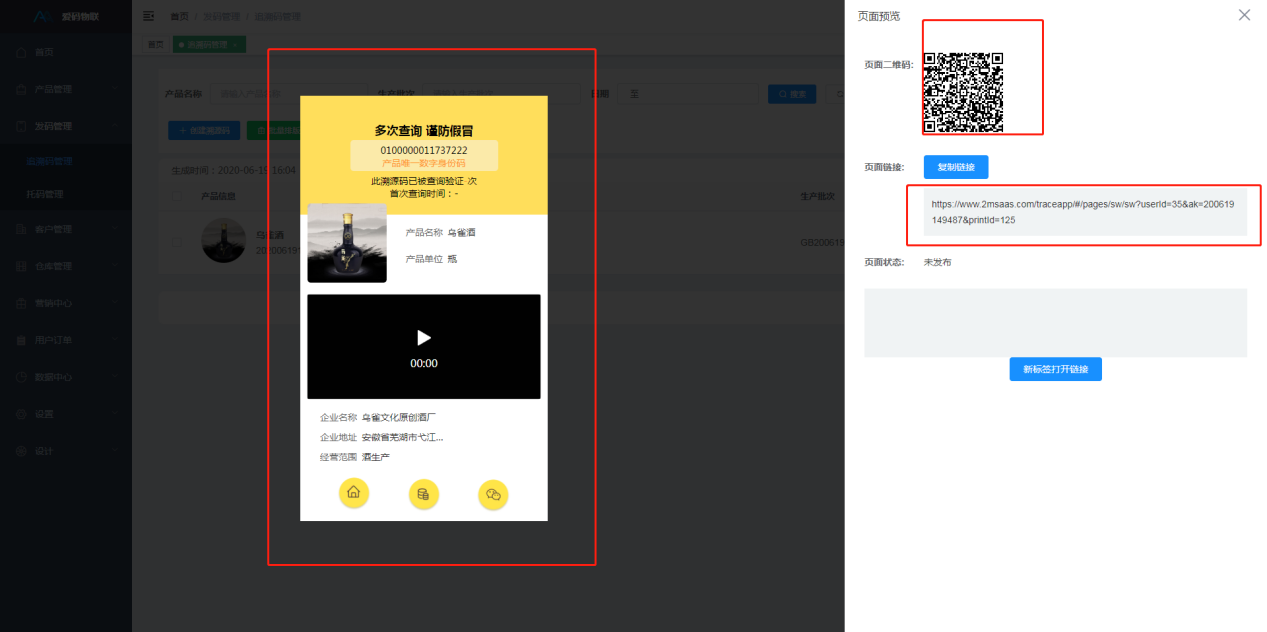The image size is (1267, 632).
Task: Click the 复制链接 button
Action: 956,168
